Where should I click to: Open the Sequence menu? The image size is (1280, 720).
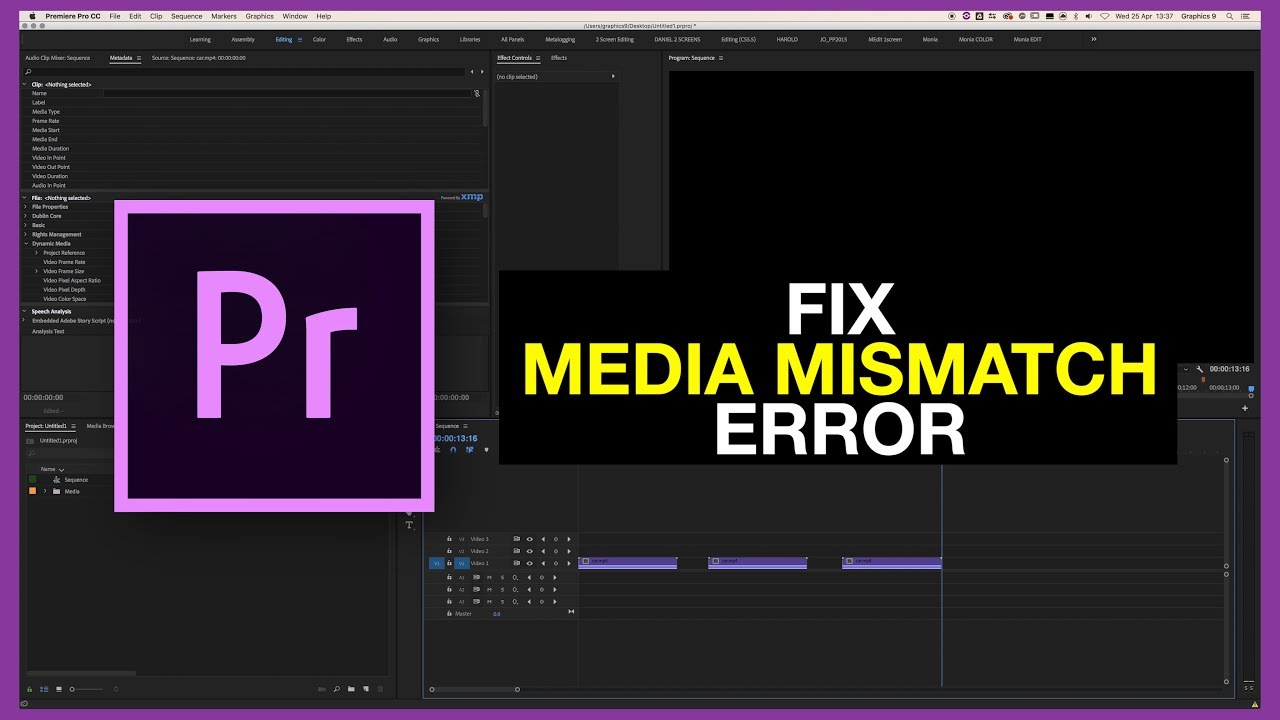(x=187, y=16)
